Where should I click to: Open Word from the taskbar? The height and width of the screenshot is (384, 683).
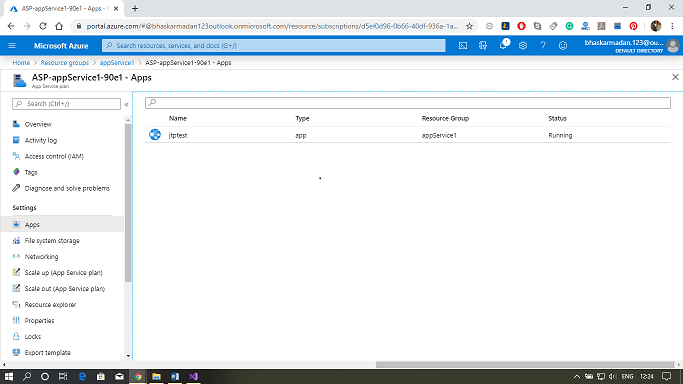(x=175, y=376)
